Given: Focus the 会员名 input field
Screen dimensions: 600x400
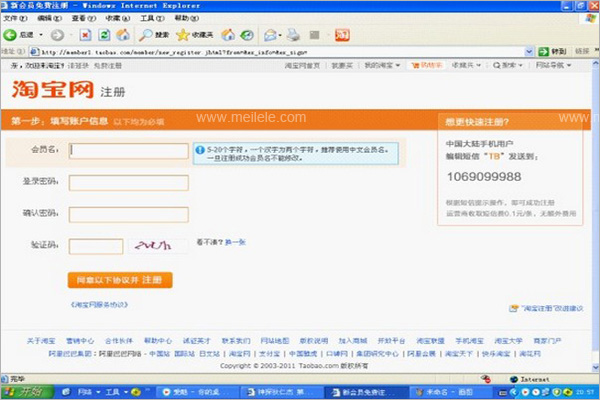Looking at the screenshot, I should pos(128,151).
